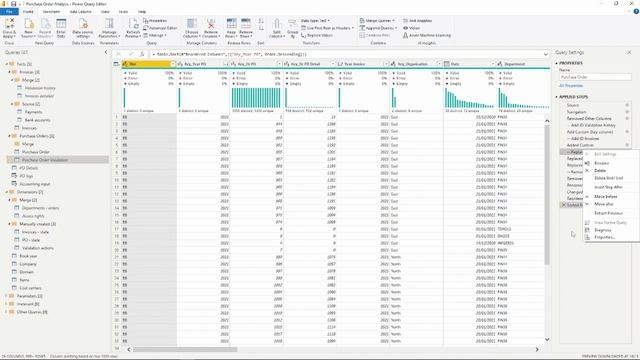Click the Remove Rows icon
The width and height of the screenshot is (640, 360).
pyautogui.click(x=246, y=24)
